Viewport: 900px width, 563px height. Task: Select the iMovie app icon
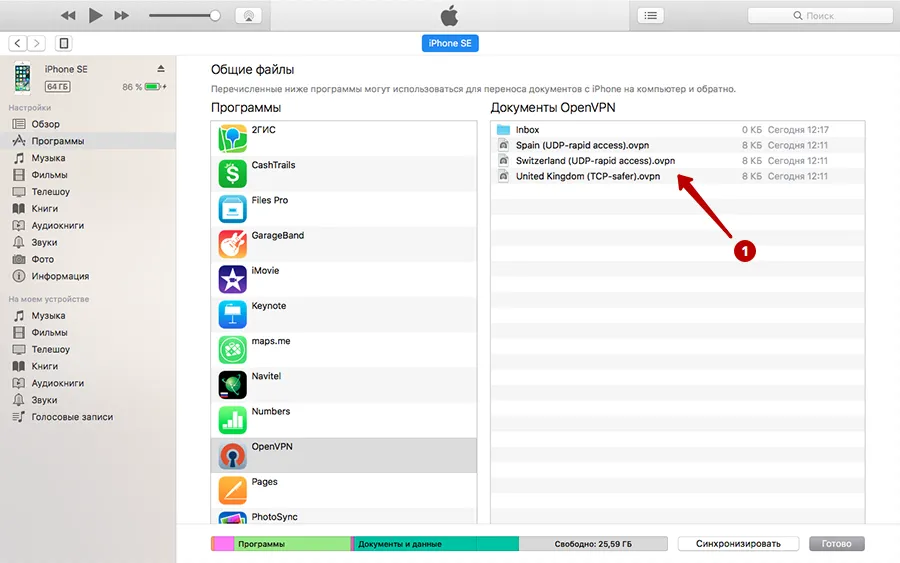232,279
